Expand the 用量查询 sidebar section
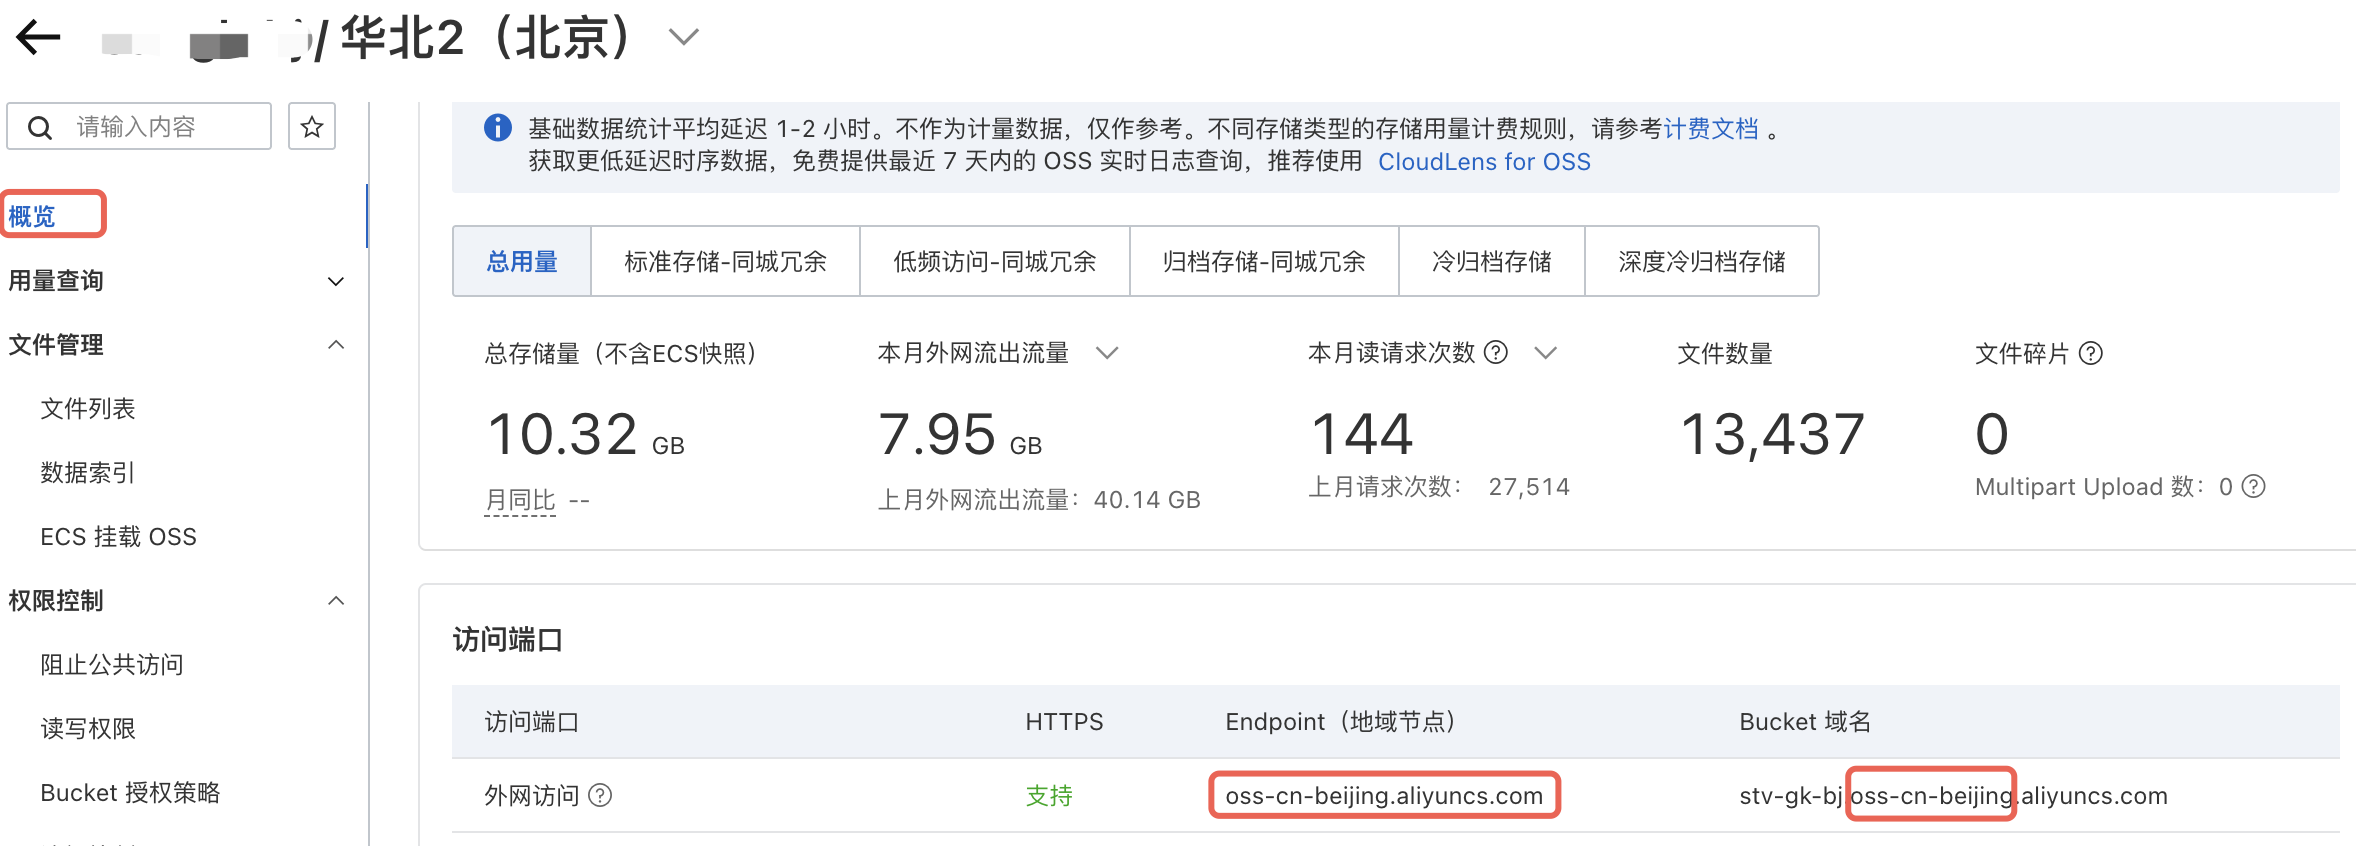This screenshot has height=846, width=2356. [336, 282]
